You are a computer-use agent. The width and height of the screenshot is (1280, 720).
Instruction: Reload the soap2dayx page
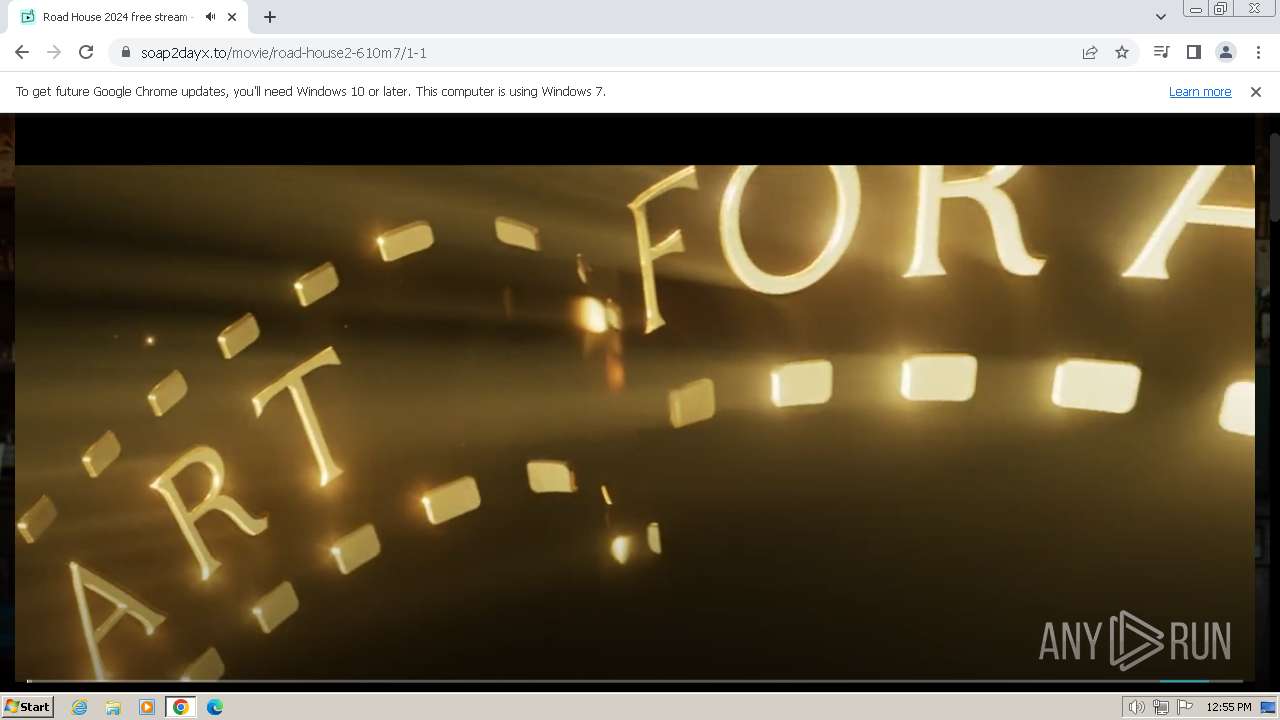point(86,52)
